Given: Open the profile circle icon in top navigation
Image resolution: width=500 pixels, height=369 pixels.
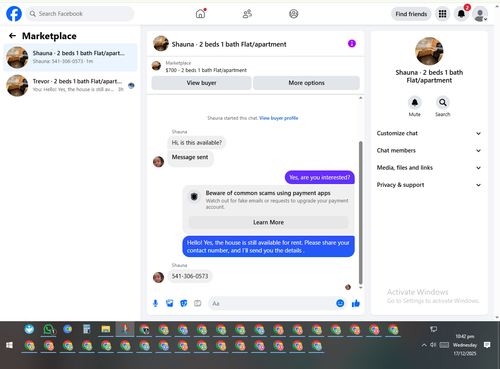Looking at the screenshot, I should pyautogui.click(x=294, y=14).
